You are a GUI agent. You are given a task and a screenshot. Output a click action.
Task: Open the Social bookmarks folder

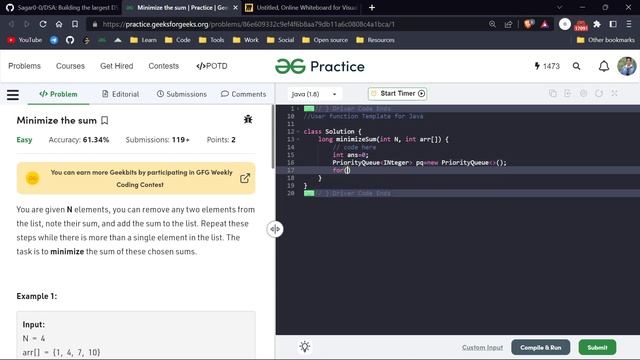(x=280, y=40)
